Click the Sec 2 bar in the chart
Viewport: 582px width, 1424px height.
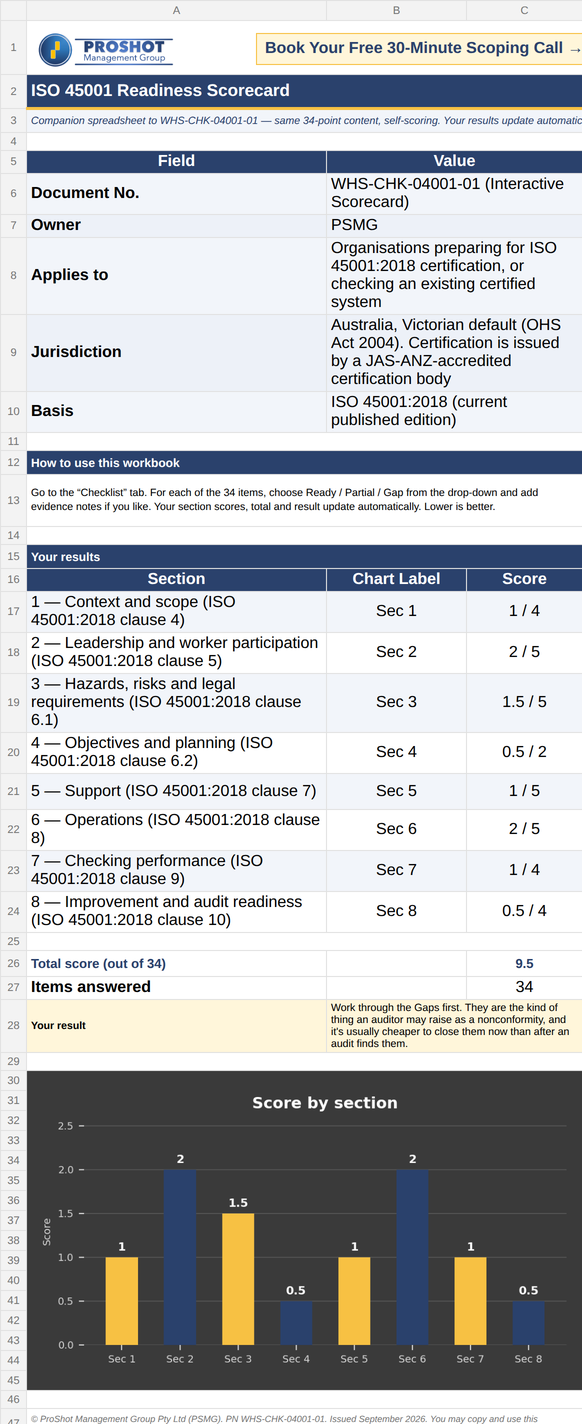pyautogui.click(x=180, y=1258)
